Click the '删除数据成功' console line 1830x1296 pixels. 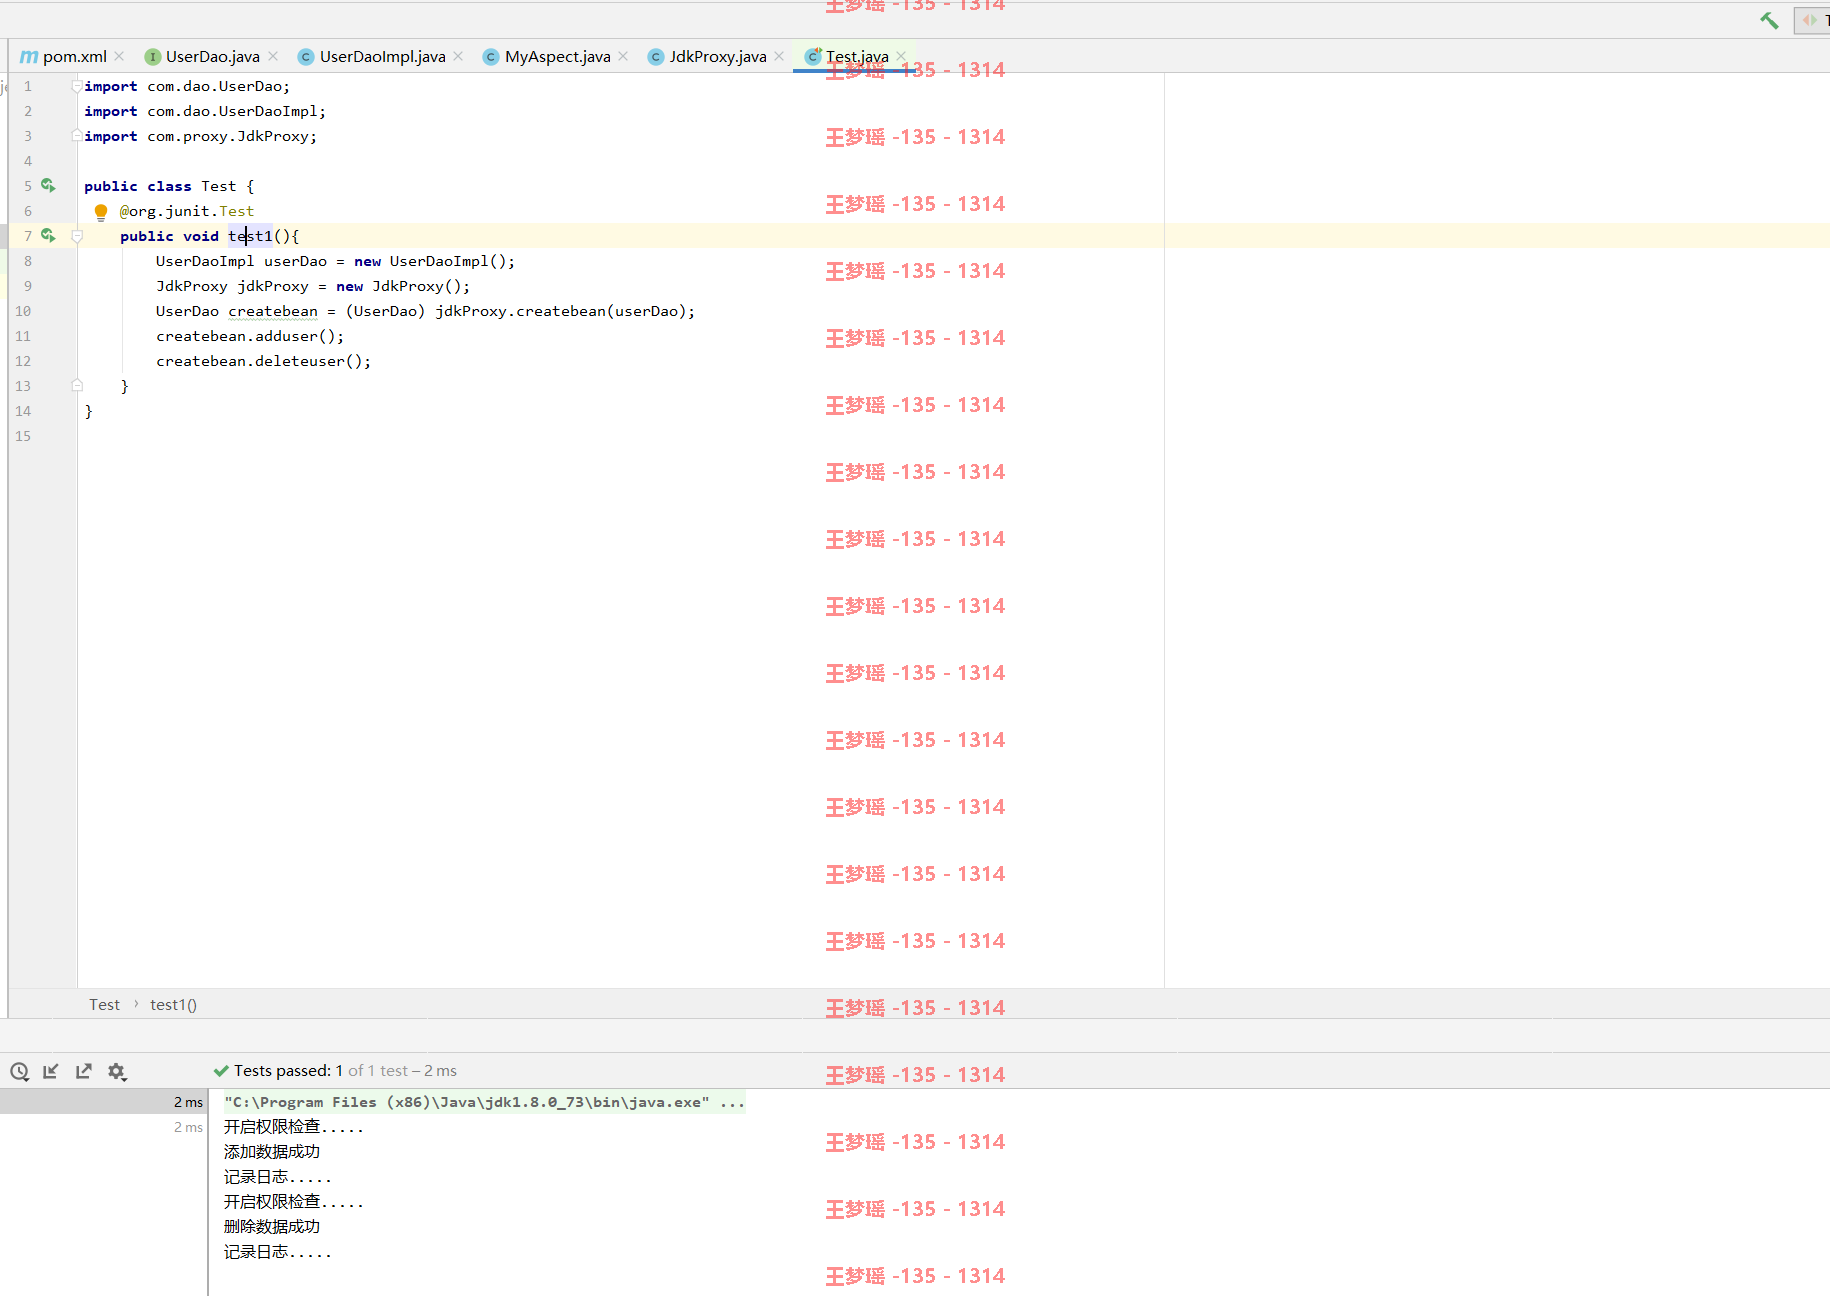[x=272, y=1227]
